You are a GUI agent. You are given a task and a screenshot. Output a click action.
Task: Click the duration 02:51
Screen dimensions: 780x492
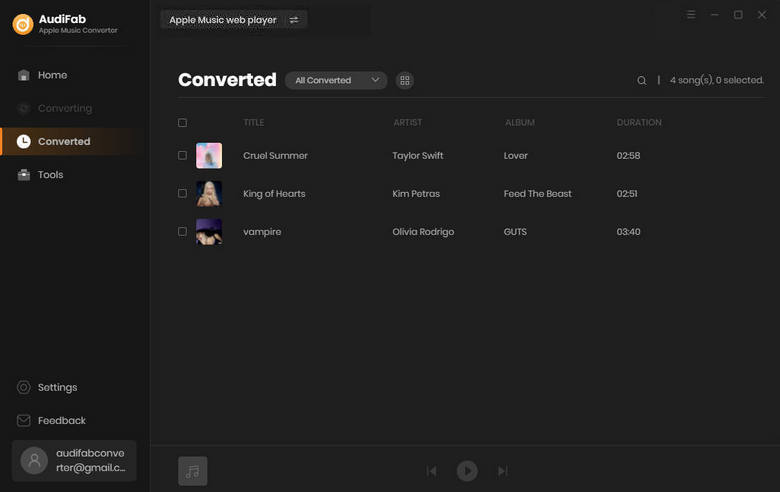627,194
